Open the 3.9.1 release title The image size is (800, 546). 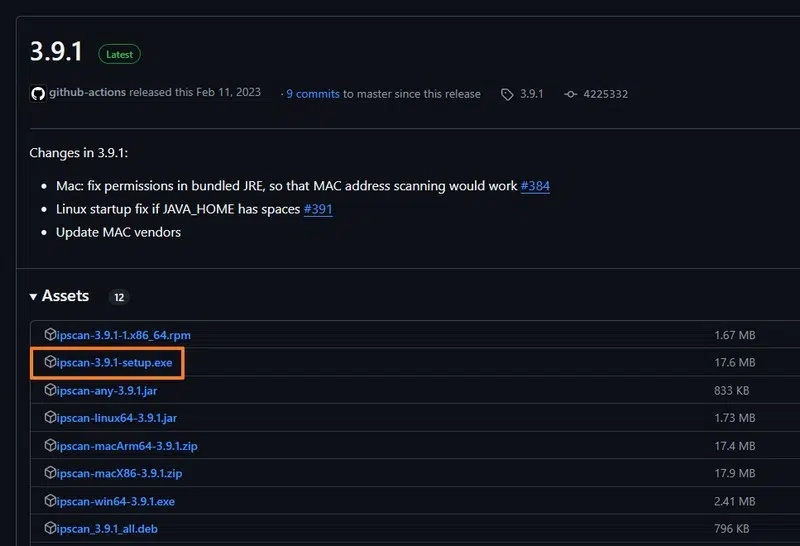click(x=56, y=52)
